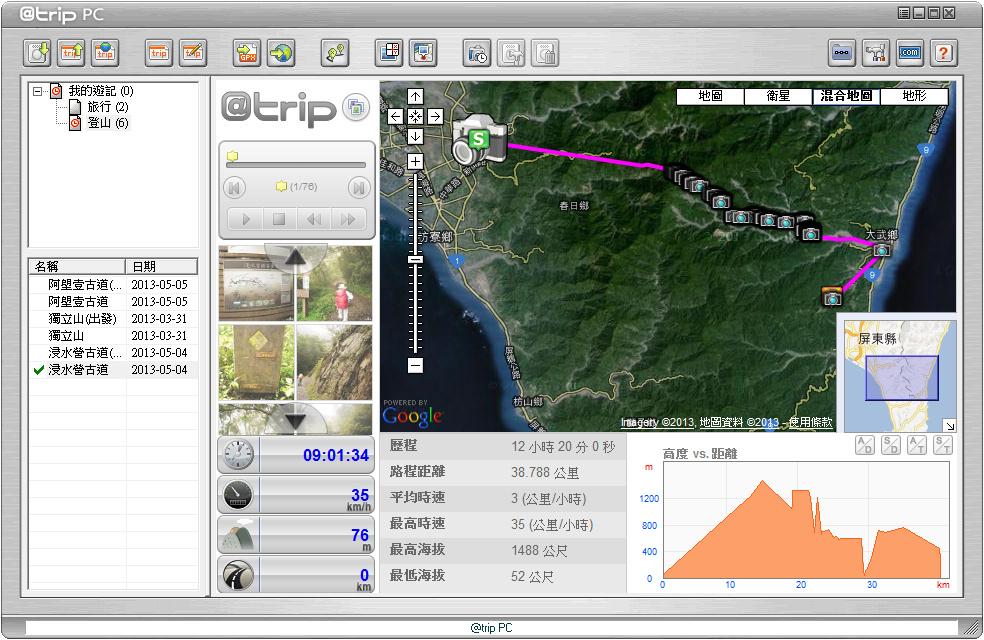The image size is (984, 640).
Task: Click the S start camera marker on map
Action: point(479,139)
